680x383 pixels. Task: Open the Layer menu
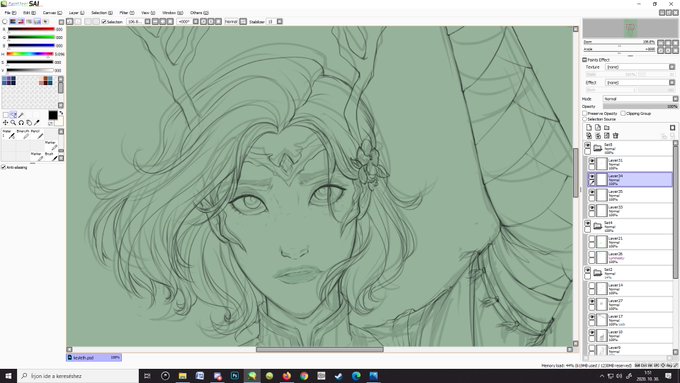(76, 13)
